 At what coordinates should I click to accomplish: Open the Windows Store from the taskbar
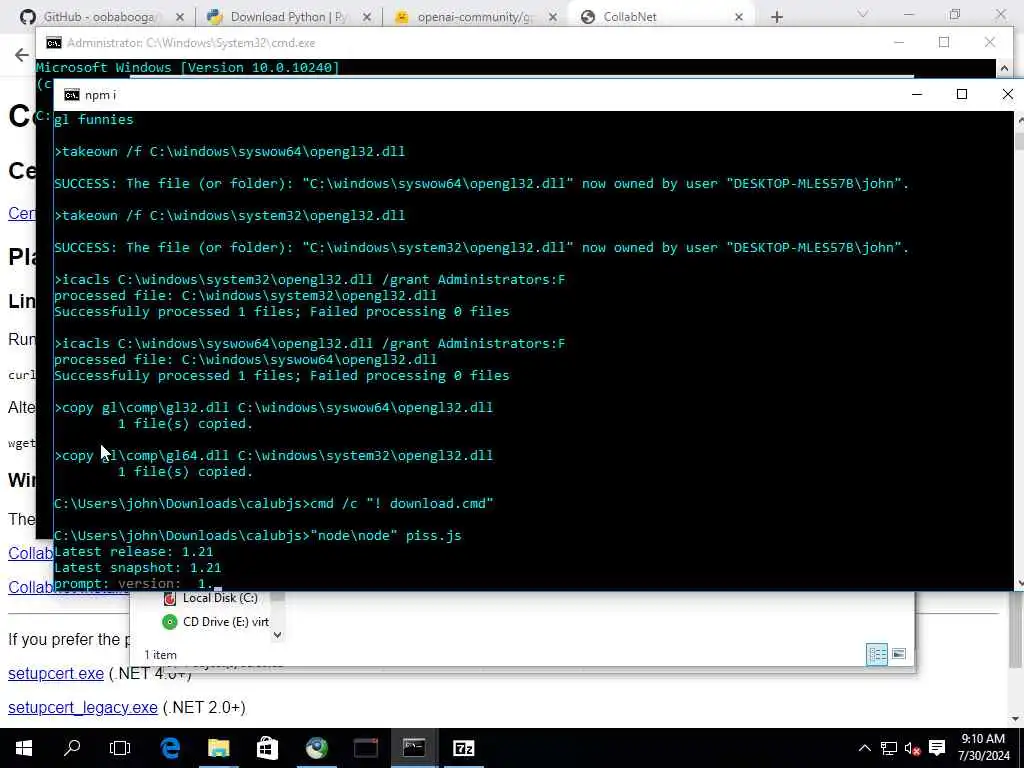click(x=267, y=748)
